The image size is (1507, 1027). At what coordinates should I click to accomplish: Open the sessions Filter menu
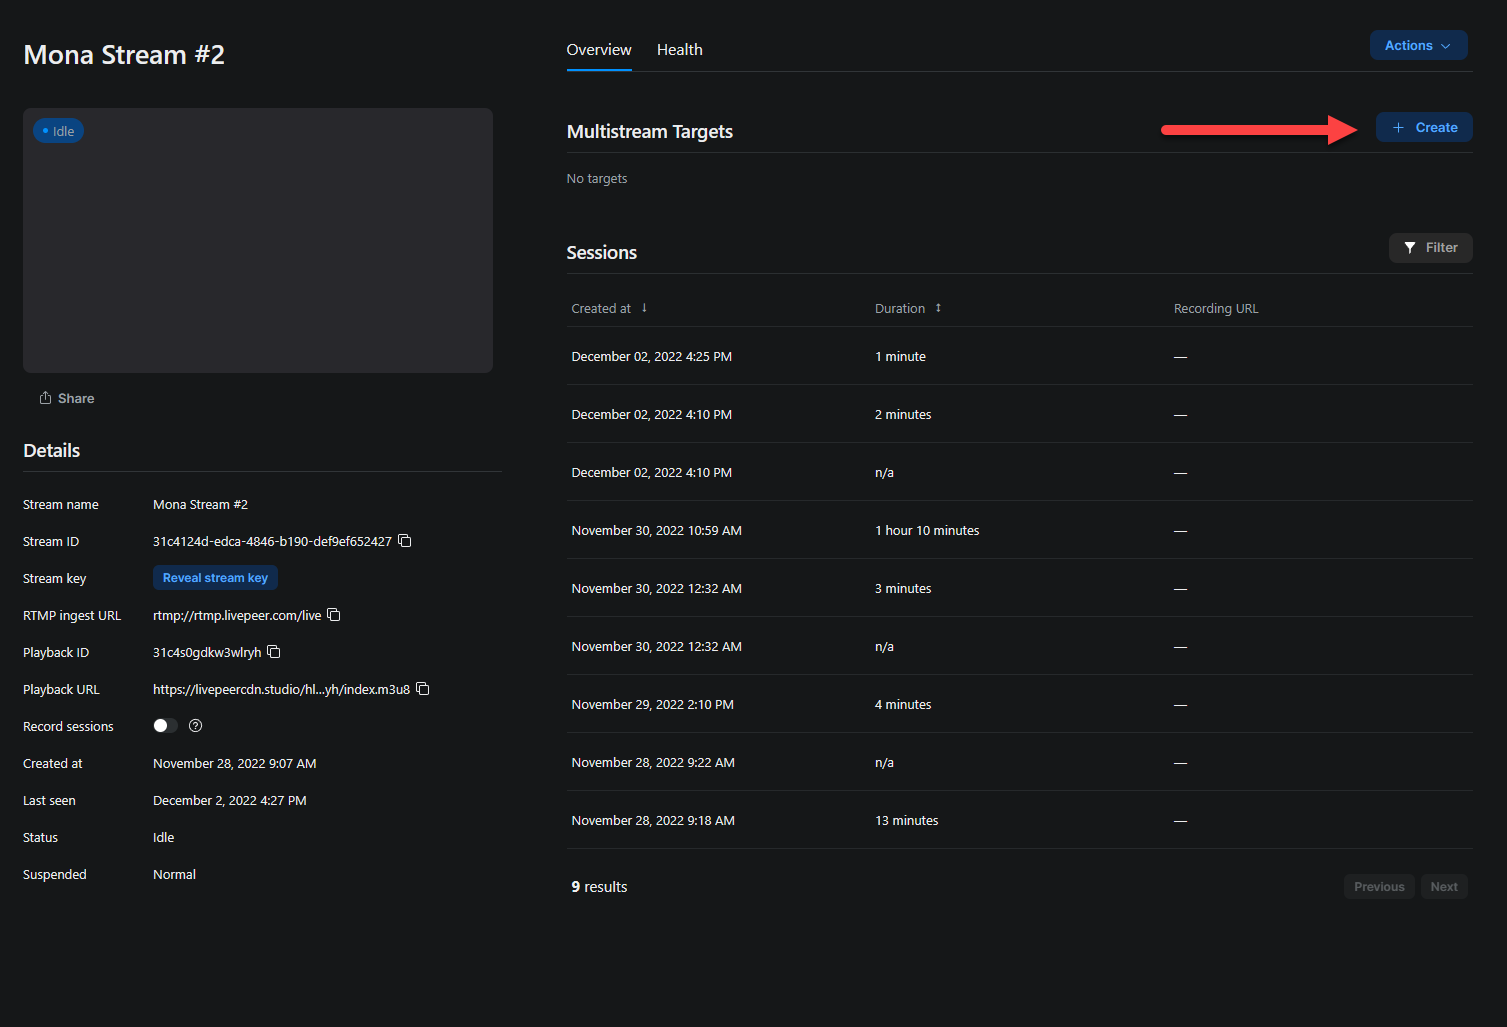[x=1430, y=248]
